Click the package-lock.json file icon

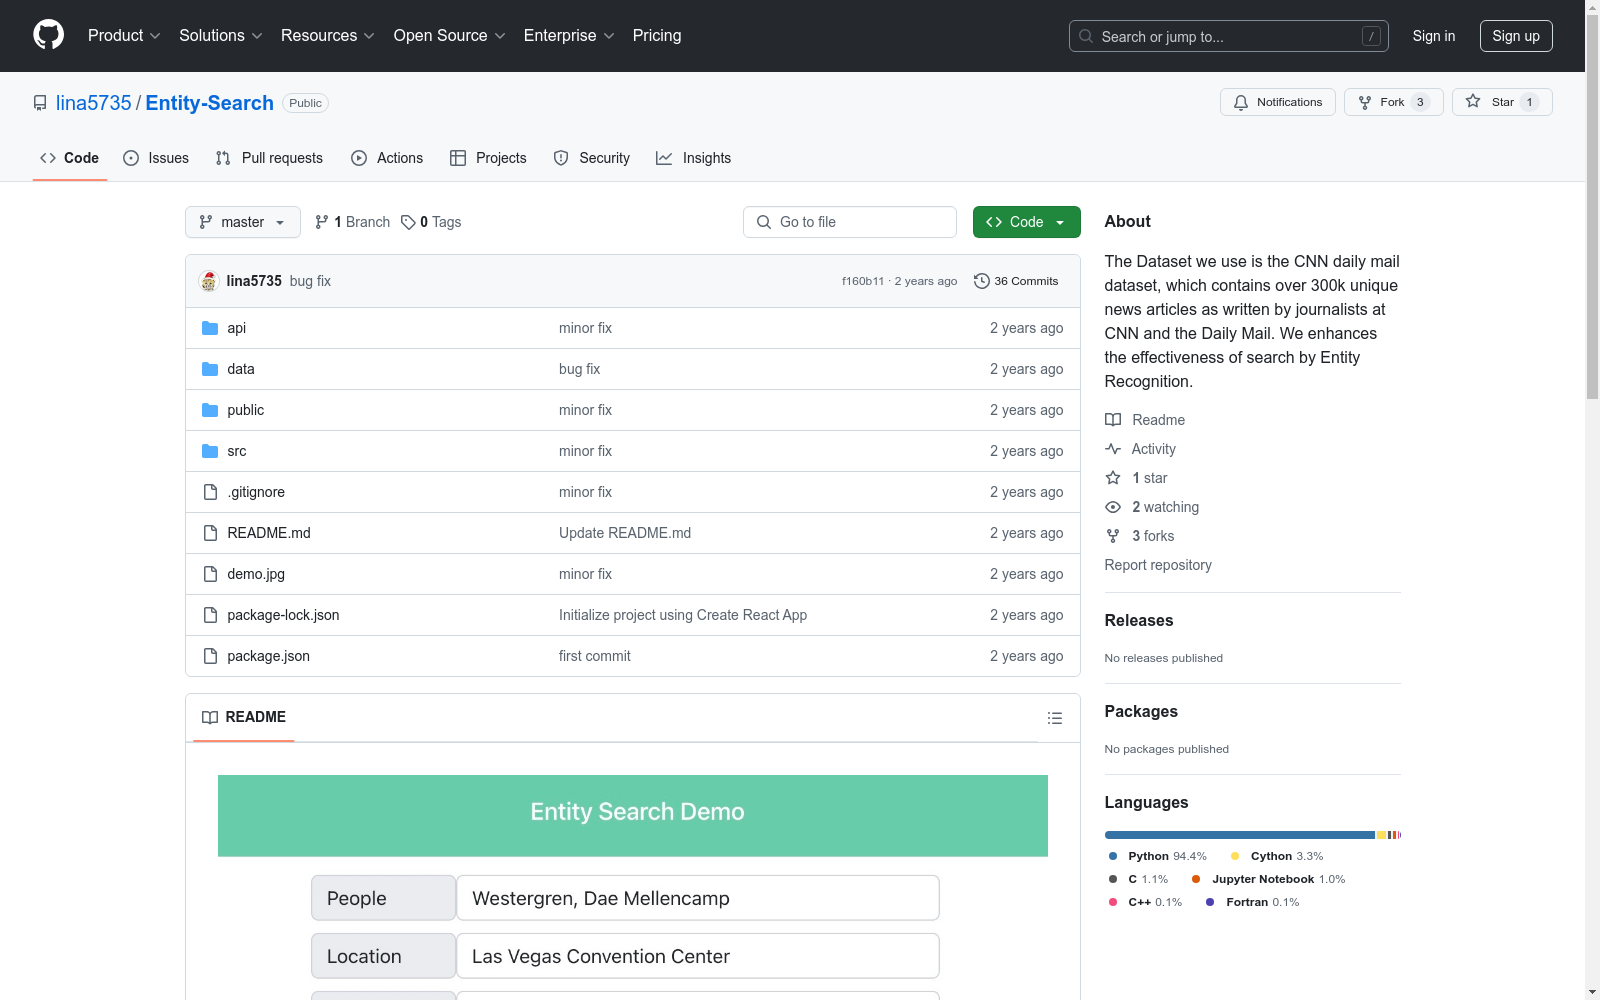tap(210, 615)
